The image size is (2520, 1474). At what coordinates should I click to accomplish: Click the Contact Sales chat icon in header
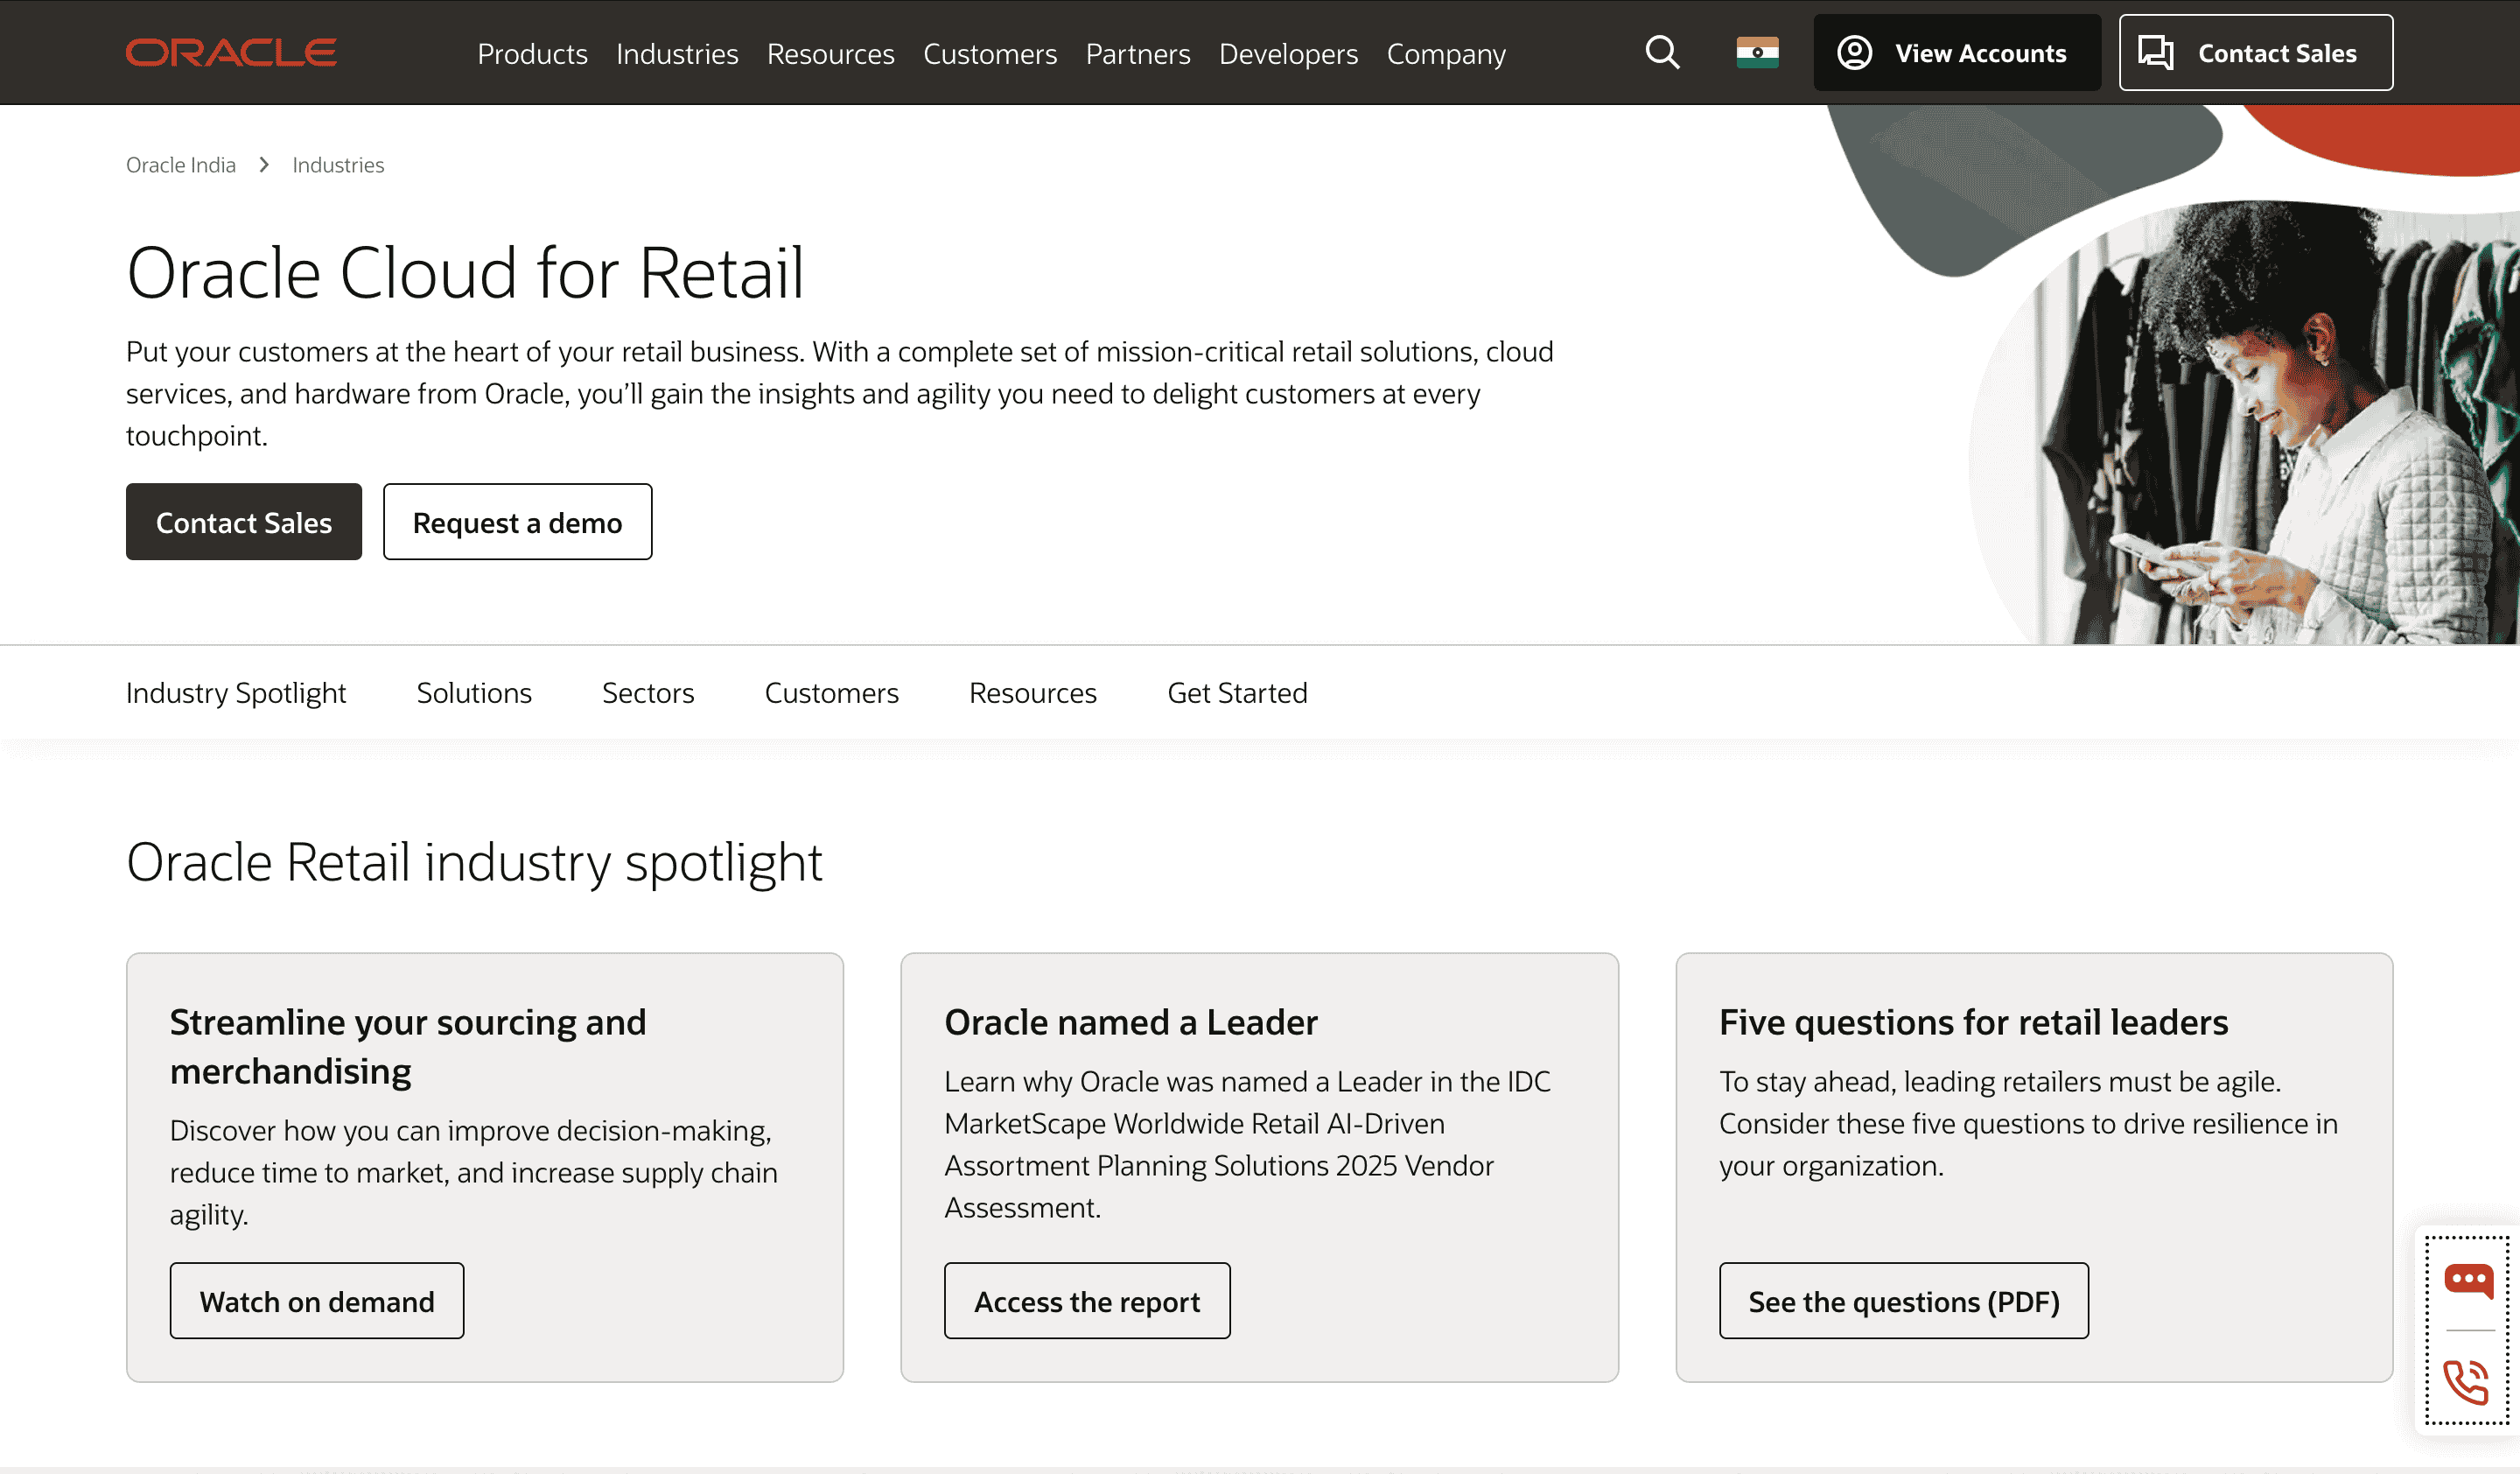[2156, 52]
